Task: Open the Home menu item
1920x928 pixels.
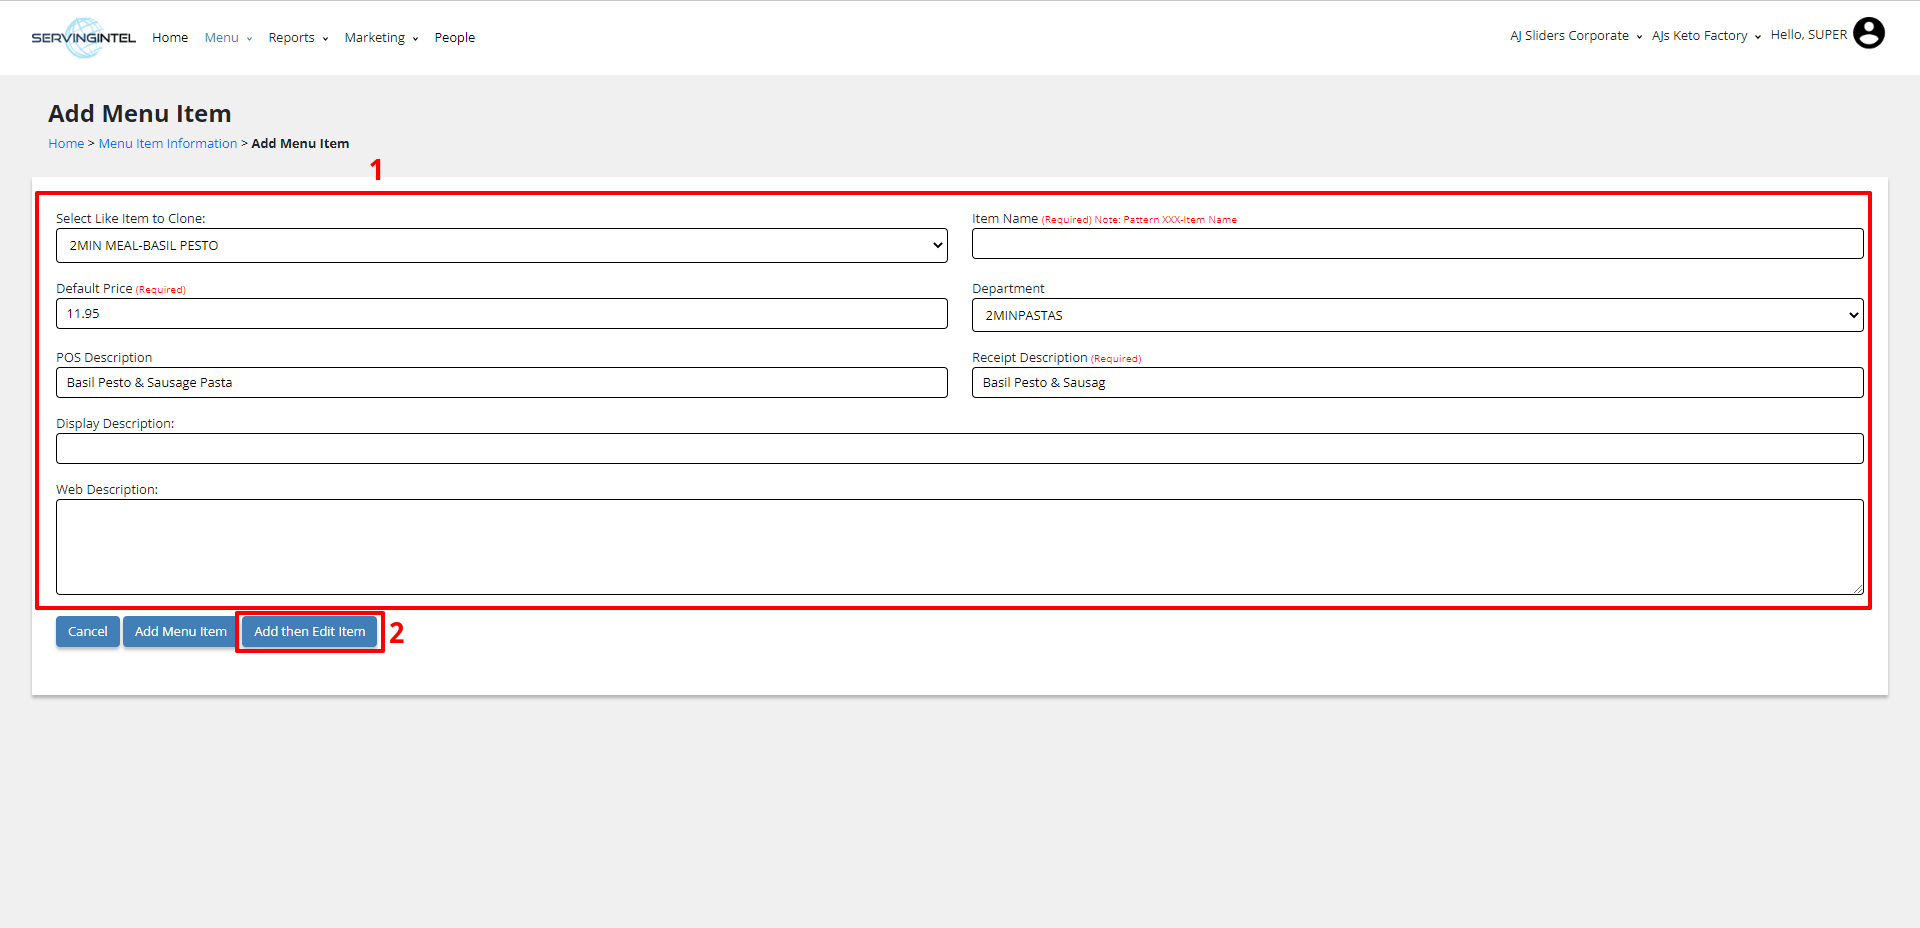Action: (x=170, y=38)
